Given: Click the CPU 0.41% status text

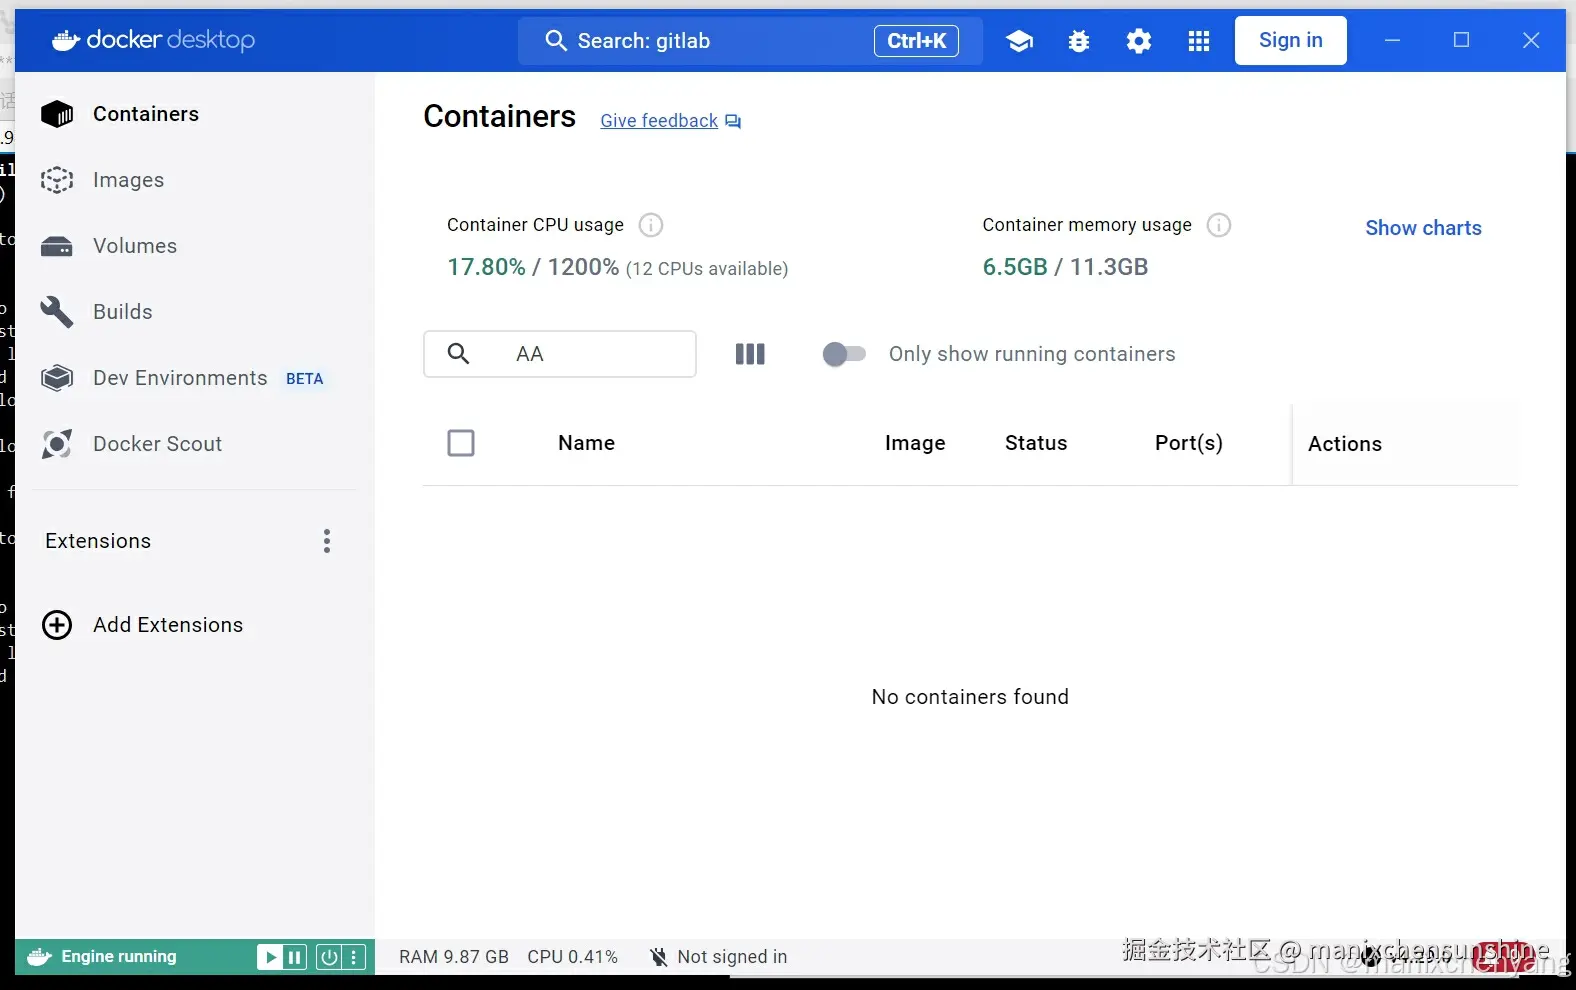Looking at the screenshot, I should tap(573, 957).
